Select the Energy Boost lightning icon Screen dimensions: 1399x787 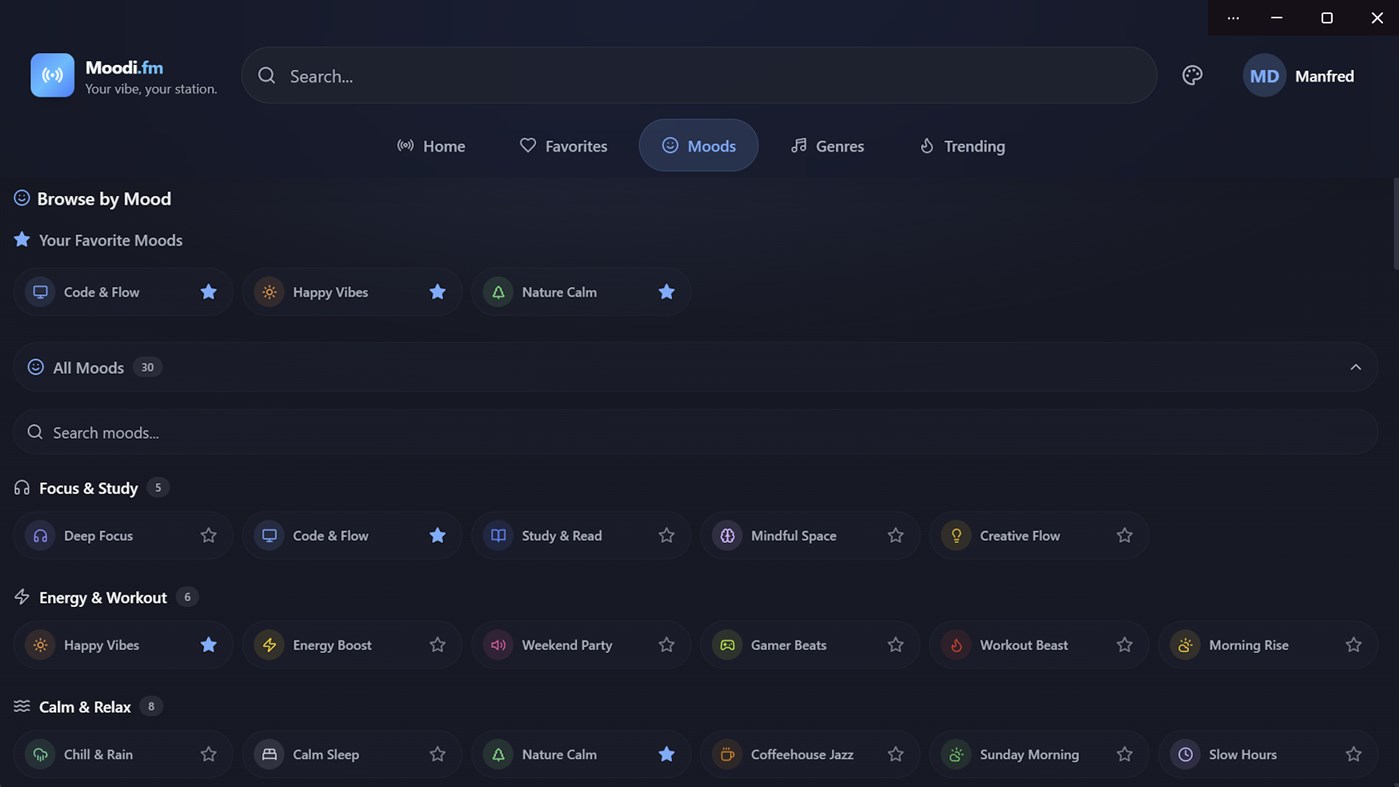tap(269, 645)
